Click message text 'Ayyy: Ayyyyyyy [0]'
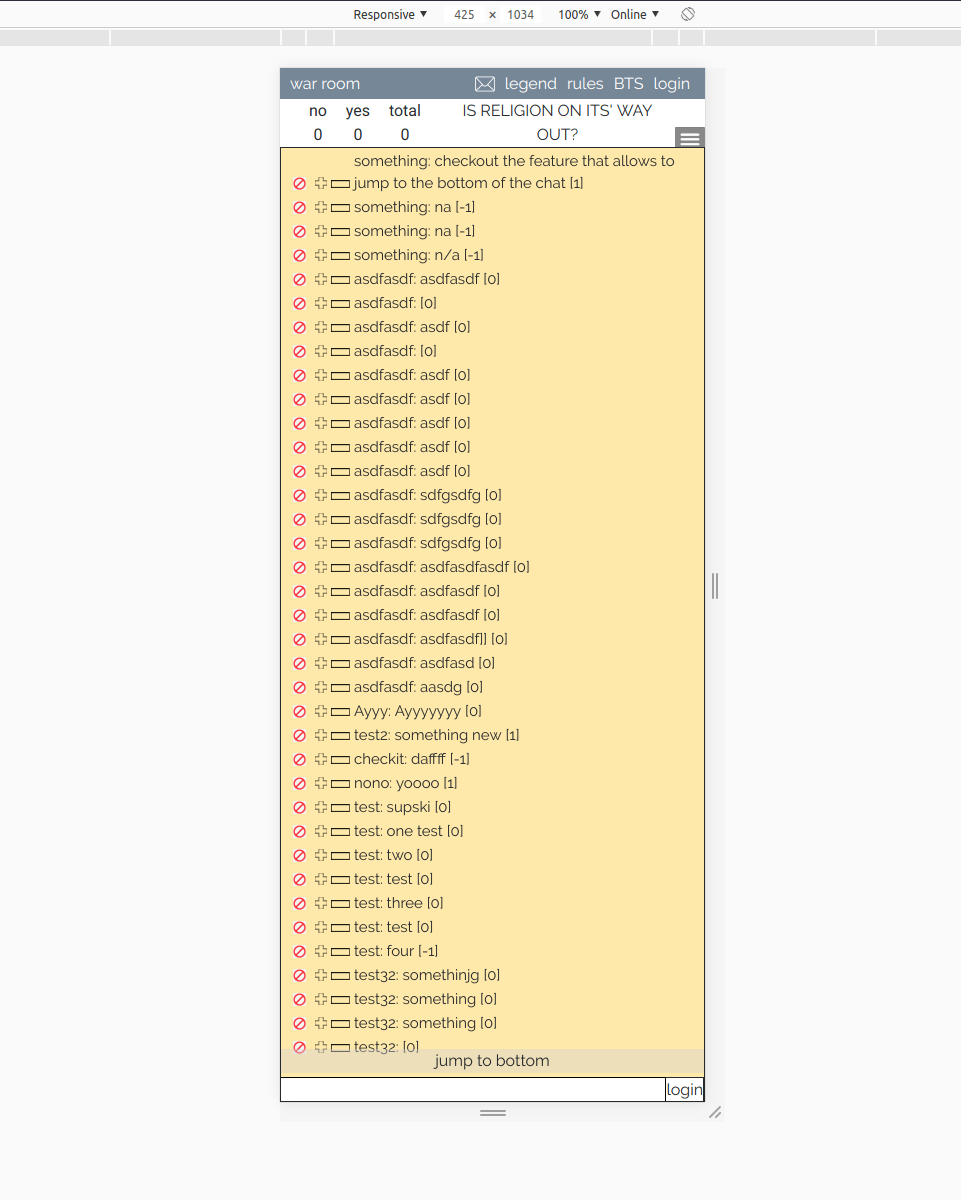The width and height of the screenshot is (961, 1200). click(418, 711)
